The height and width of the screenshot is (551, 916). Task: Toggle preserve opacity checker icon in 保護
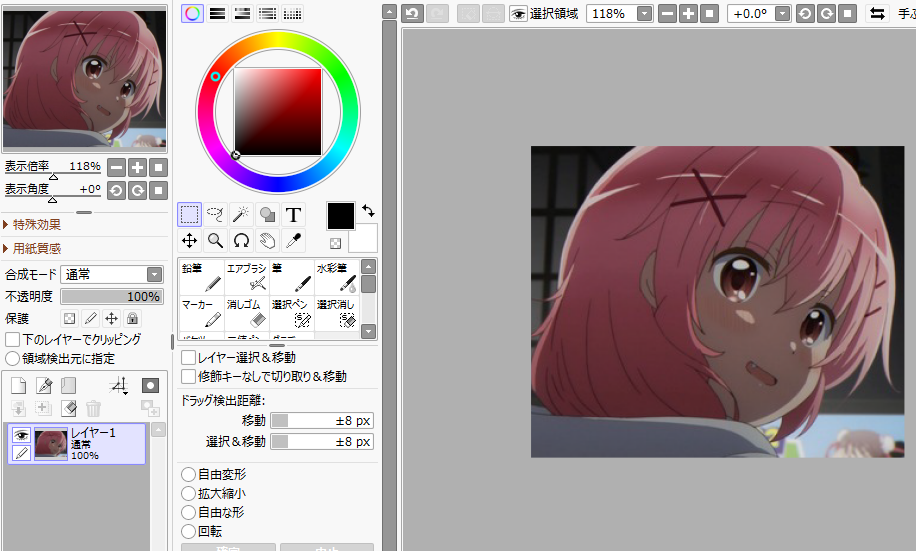[70, 318]
